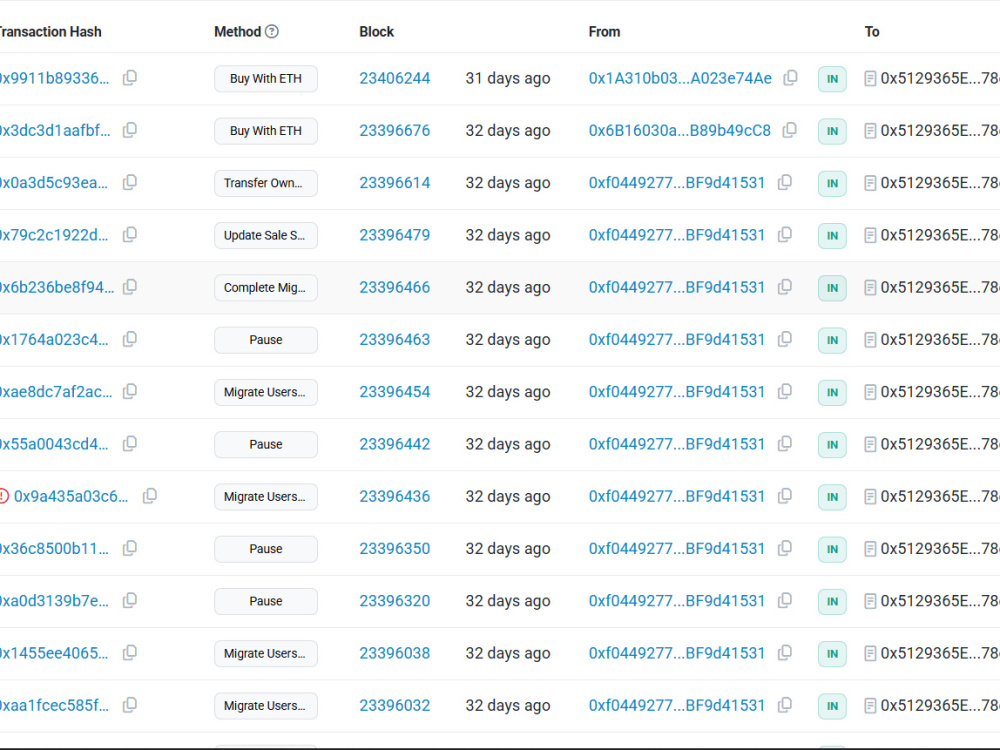Copy transaction hash 0xaa1fcec585f
The width and height of the screenshot is (1000, 750).
(x=129, y=705)
